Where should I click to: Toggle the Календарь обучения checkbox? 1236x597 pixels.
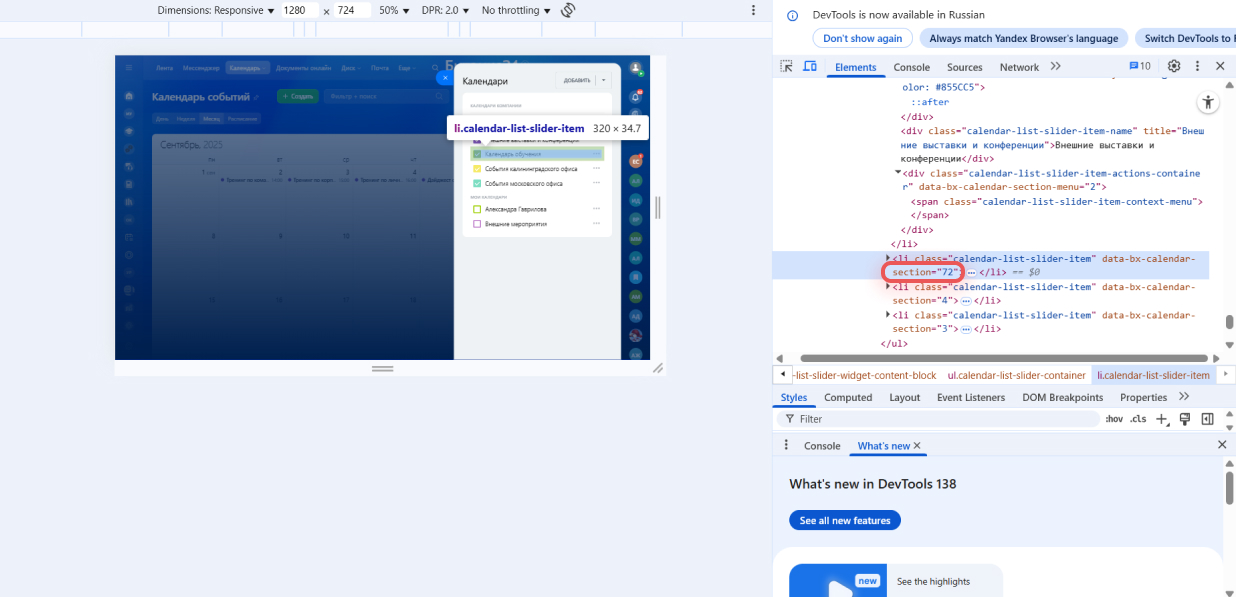[x=477, y=154]
